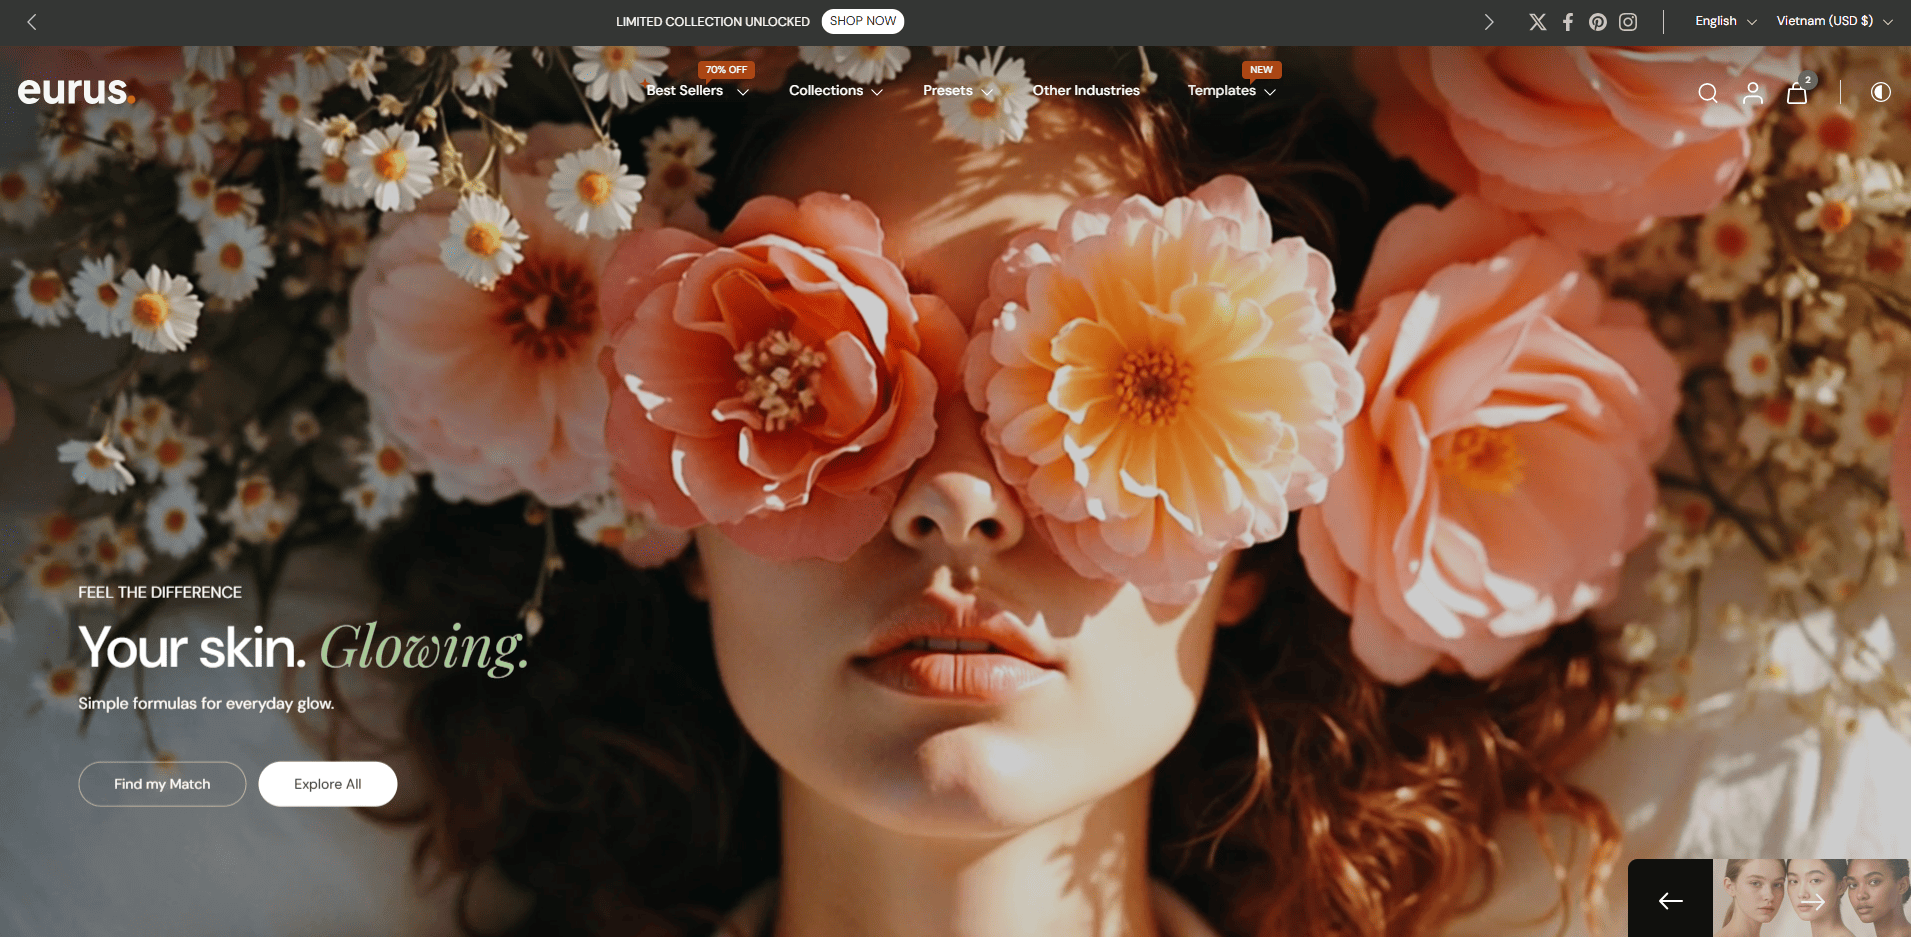The image size is (1911, 937).
Task: Open the X (Twitter) social link
Action: [1537, 21]
